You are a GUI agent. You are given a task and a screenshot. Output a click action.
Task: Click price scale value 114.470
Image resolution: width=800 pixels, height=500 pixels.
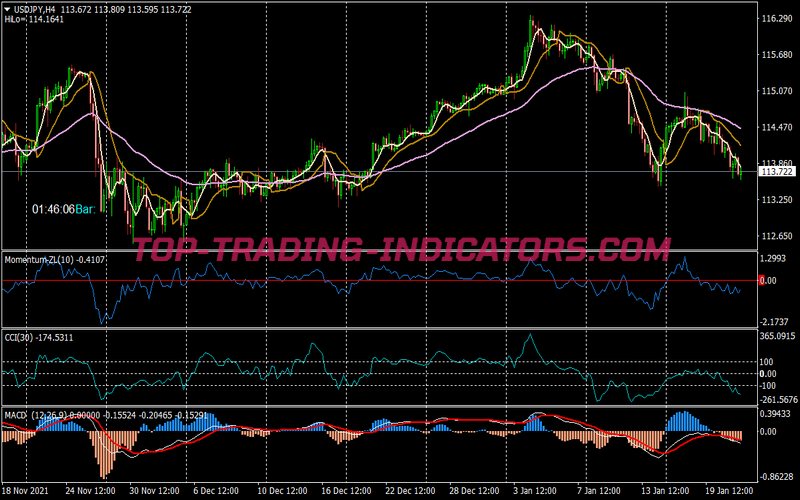click(777, 127)
